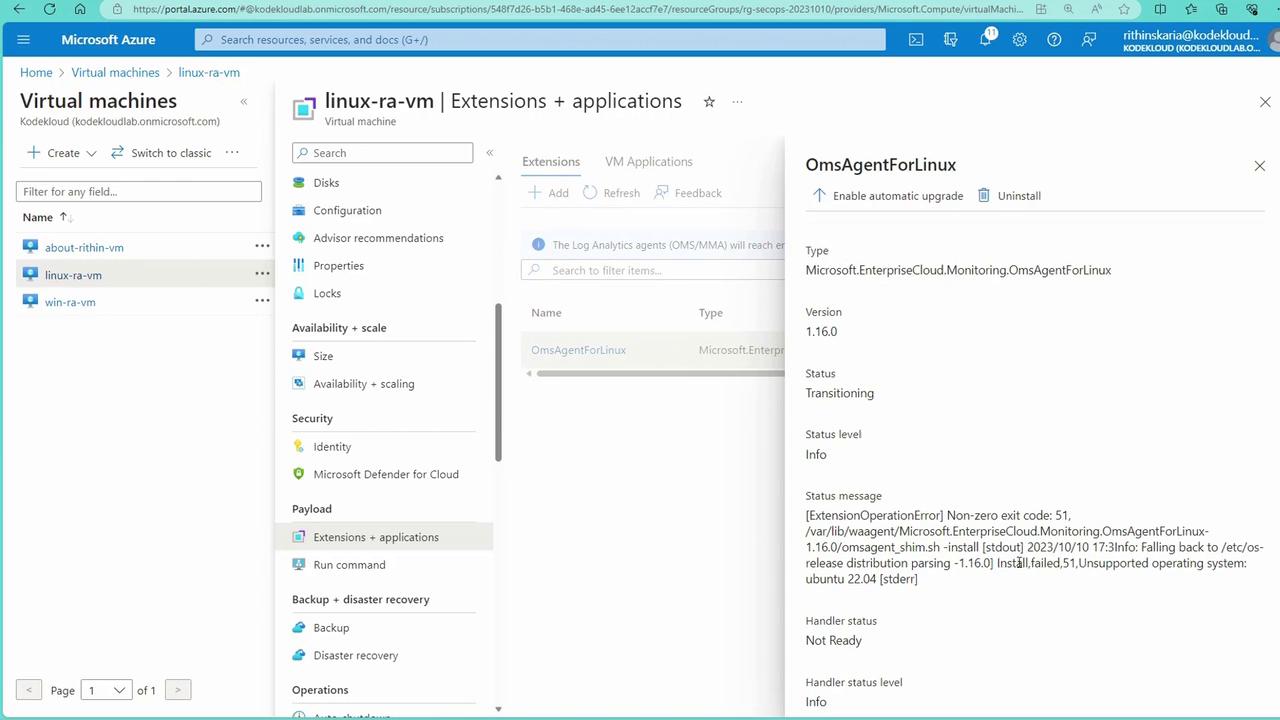This screenshot has height=720, width=1280.
Task: Open Backup under Backup + disaster recovery
Action: [x=331, y=628]
